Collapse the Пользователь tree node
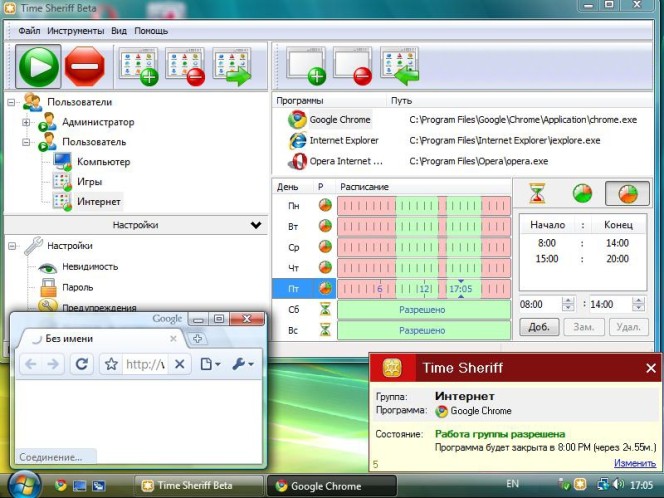The width and height of the screenshot is (664, 498). tap(26, 142)
